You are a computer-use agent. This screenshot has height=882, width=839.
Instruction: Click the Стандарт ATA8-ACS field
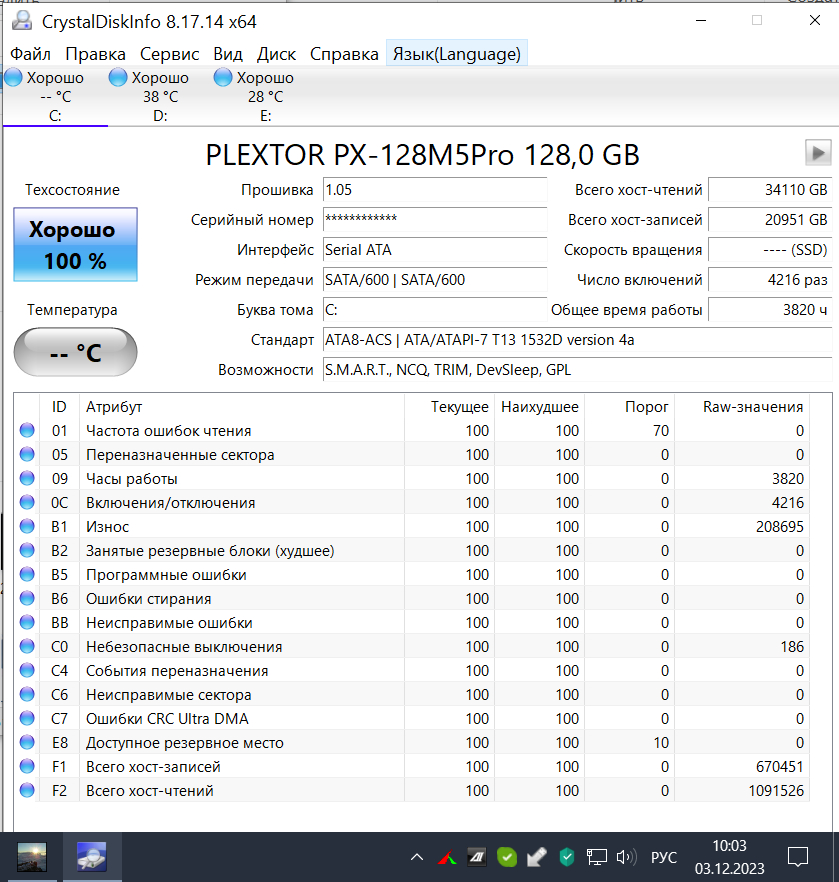pyautogui.click(x=578, y=340)
